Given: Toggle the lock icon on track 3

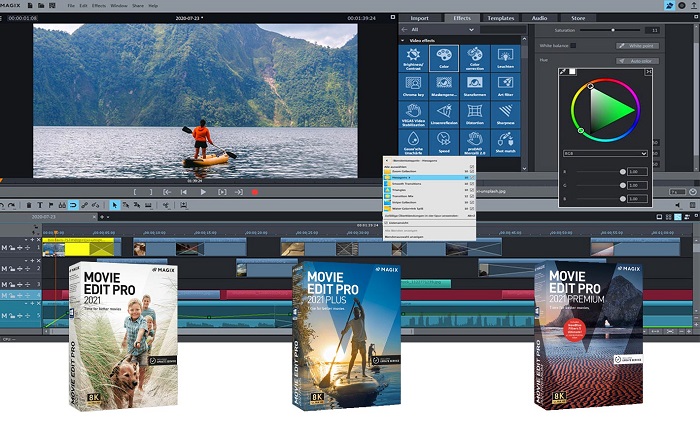Looking at the screenshot, I should [x=12, y=284].
